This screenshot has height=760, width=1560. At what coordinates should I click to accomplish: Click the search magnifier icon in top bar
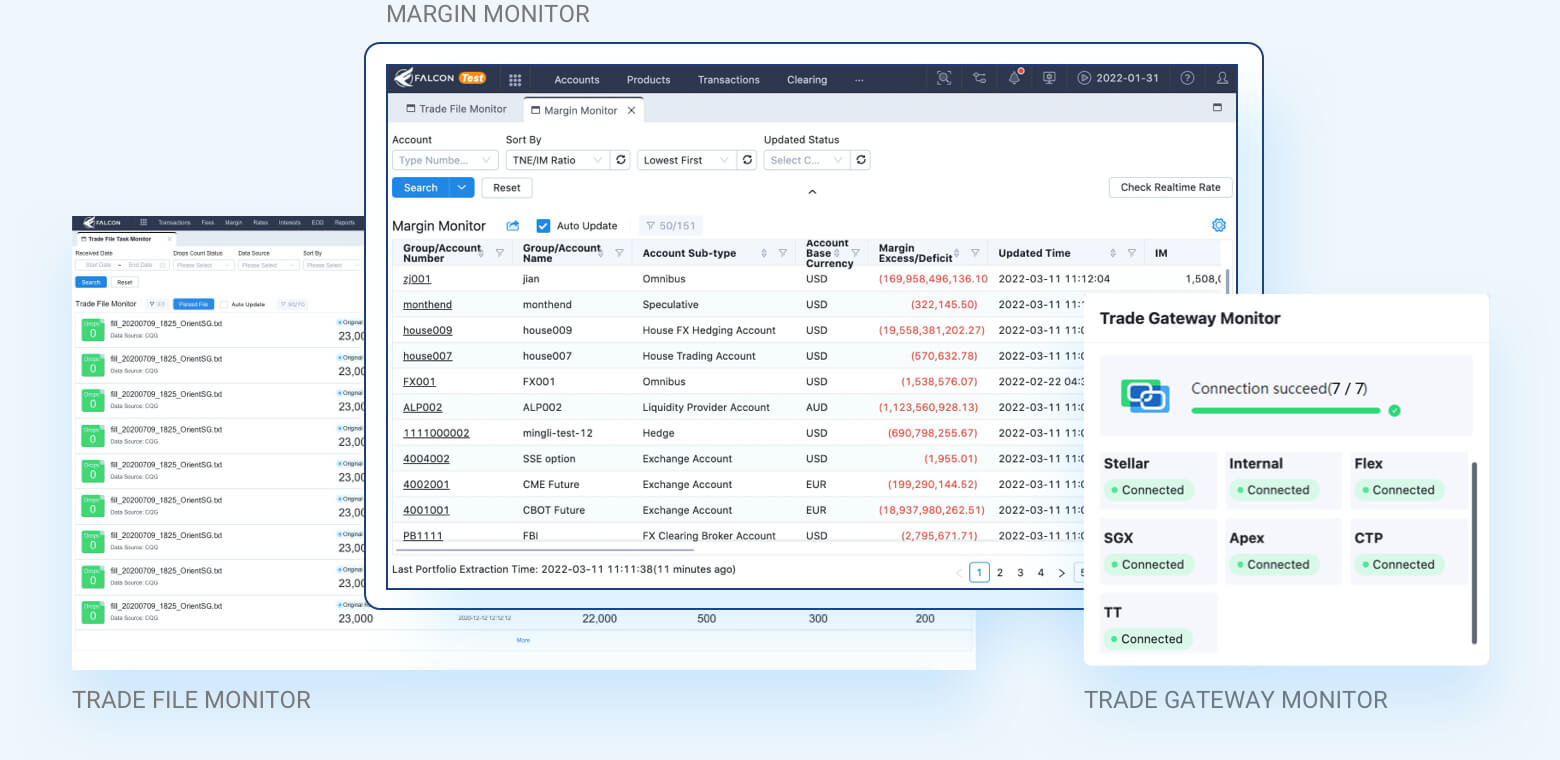pyautogui.click(x=944, y=77)
